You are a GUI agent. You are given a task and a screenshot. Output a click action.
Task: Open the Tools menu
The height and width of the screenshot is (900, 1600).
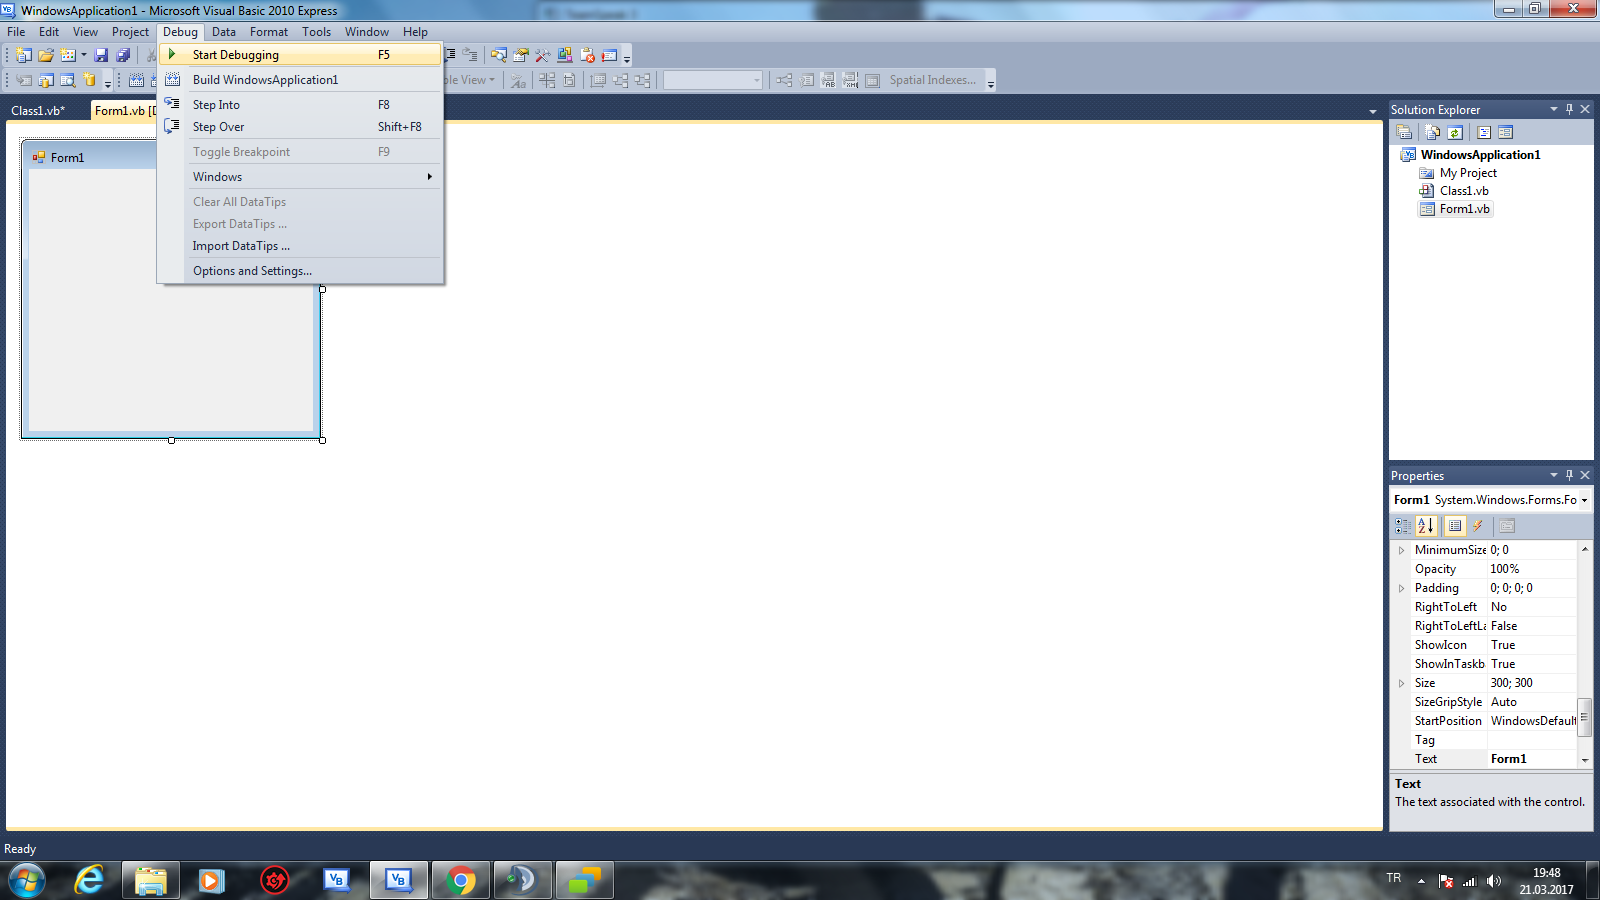(316, 32)
